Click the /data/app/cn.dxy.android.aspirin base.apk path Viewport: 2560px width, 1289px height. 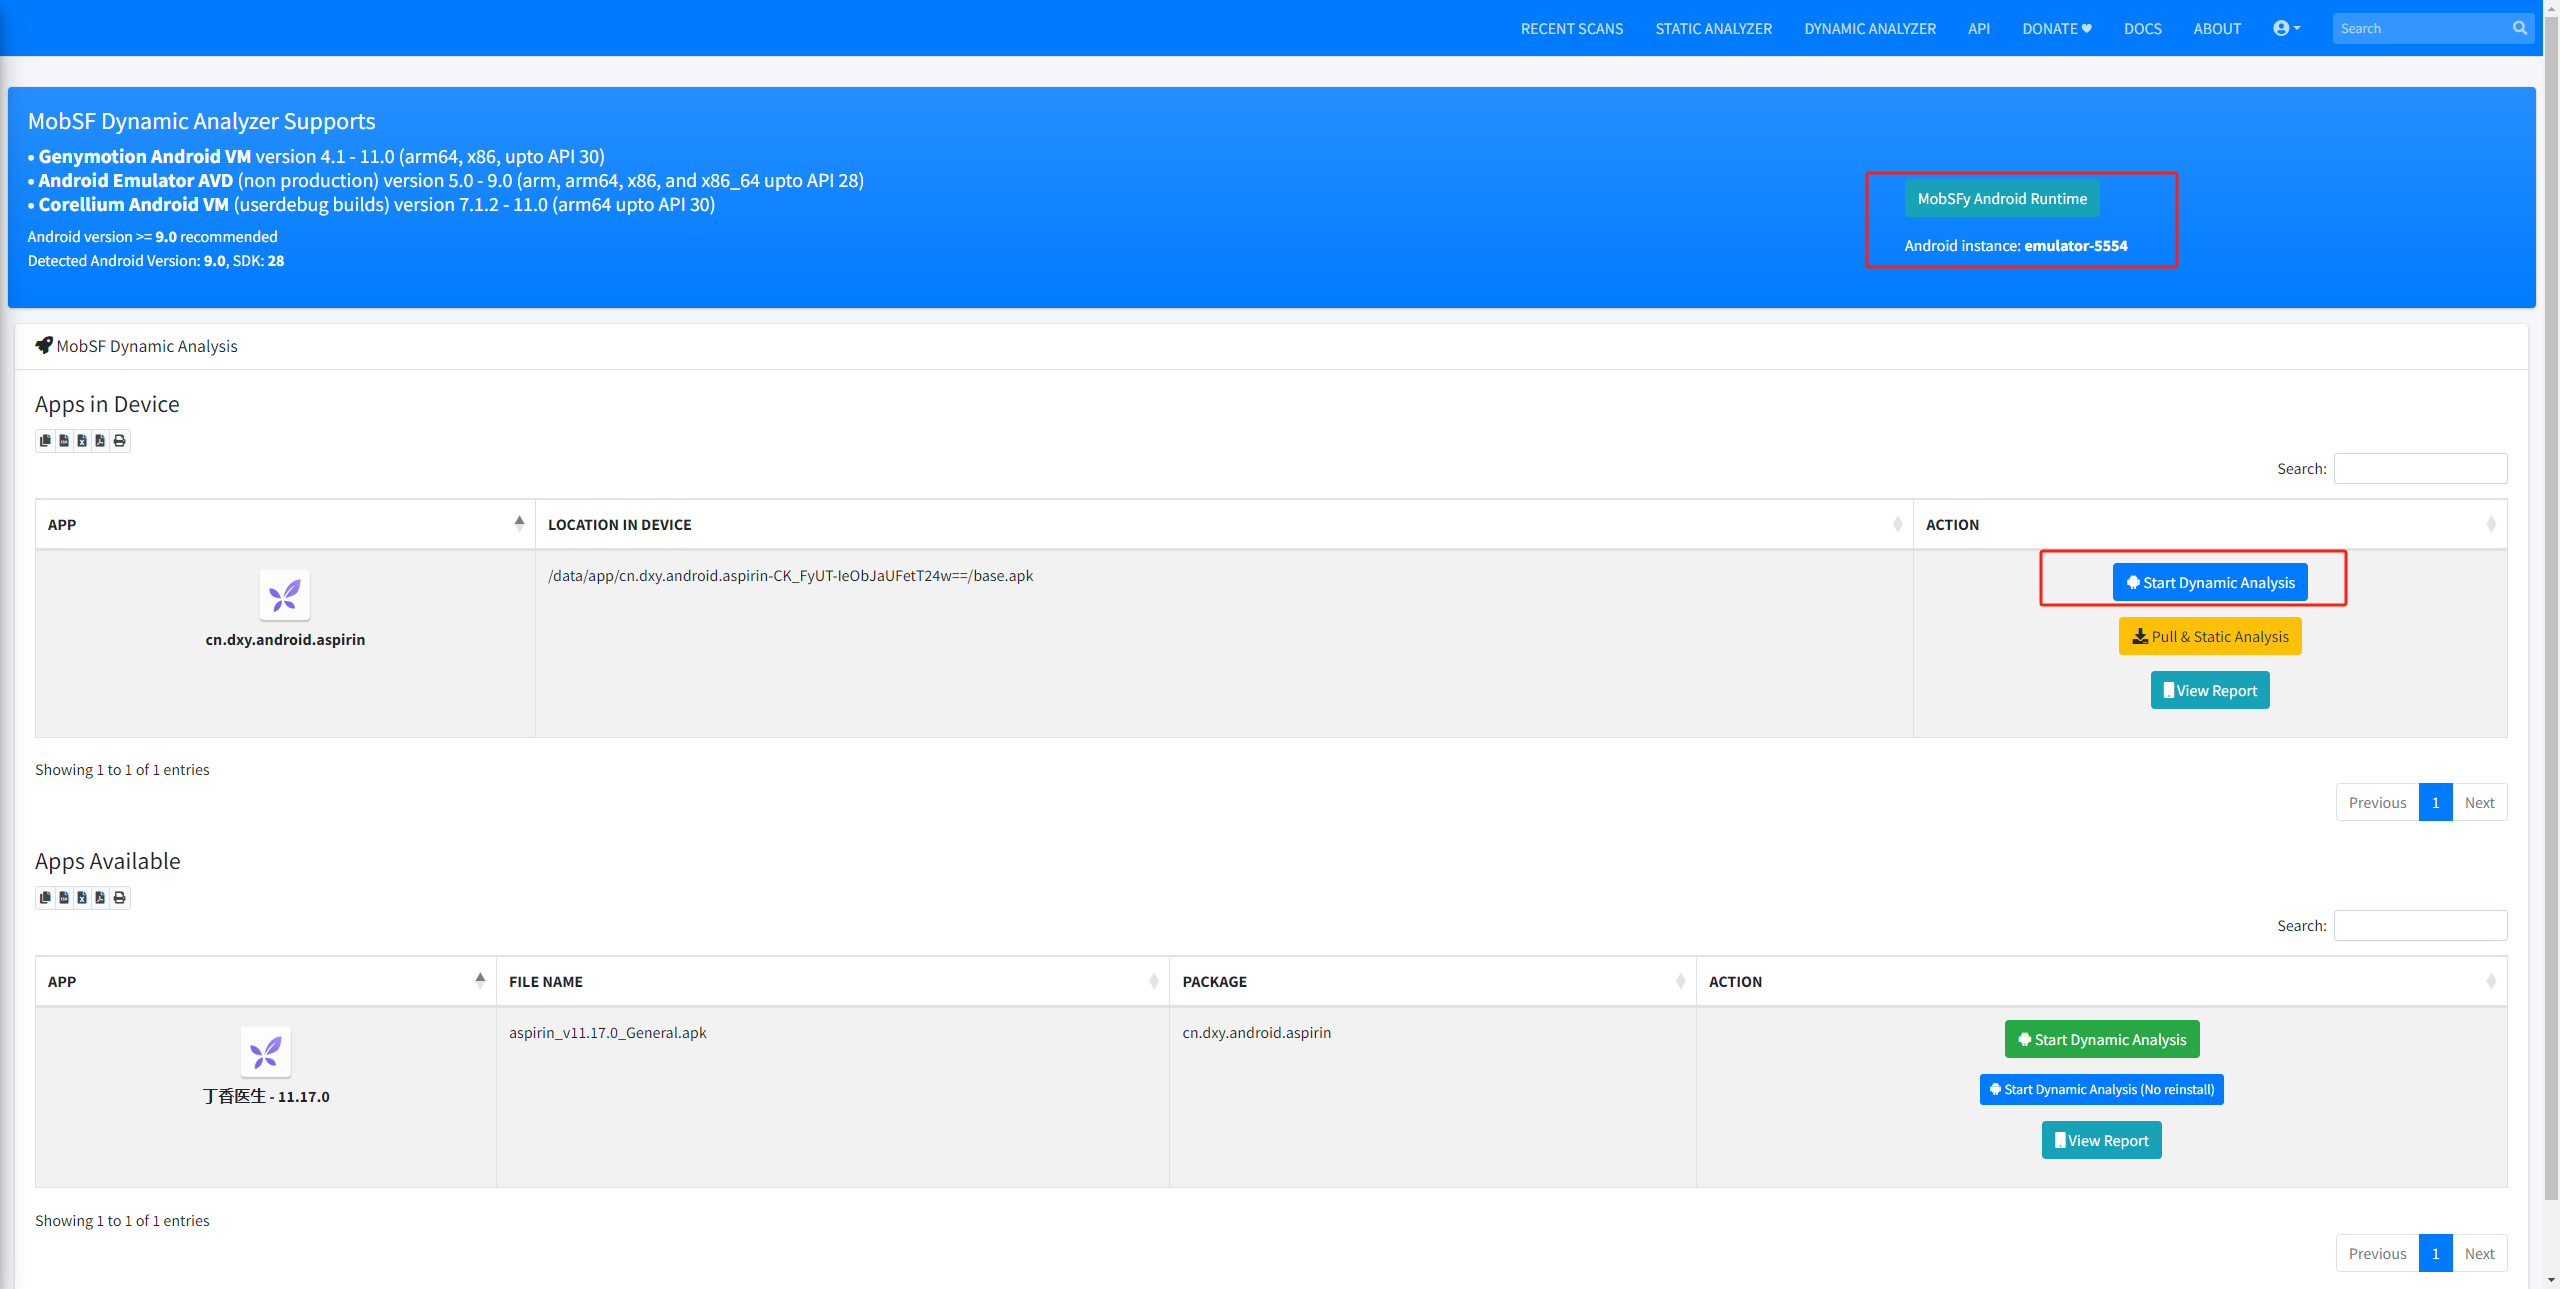click(790, 575)
